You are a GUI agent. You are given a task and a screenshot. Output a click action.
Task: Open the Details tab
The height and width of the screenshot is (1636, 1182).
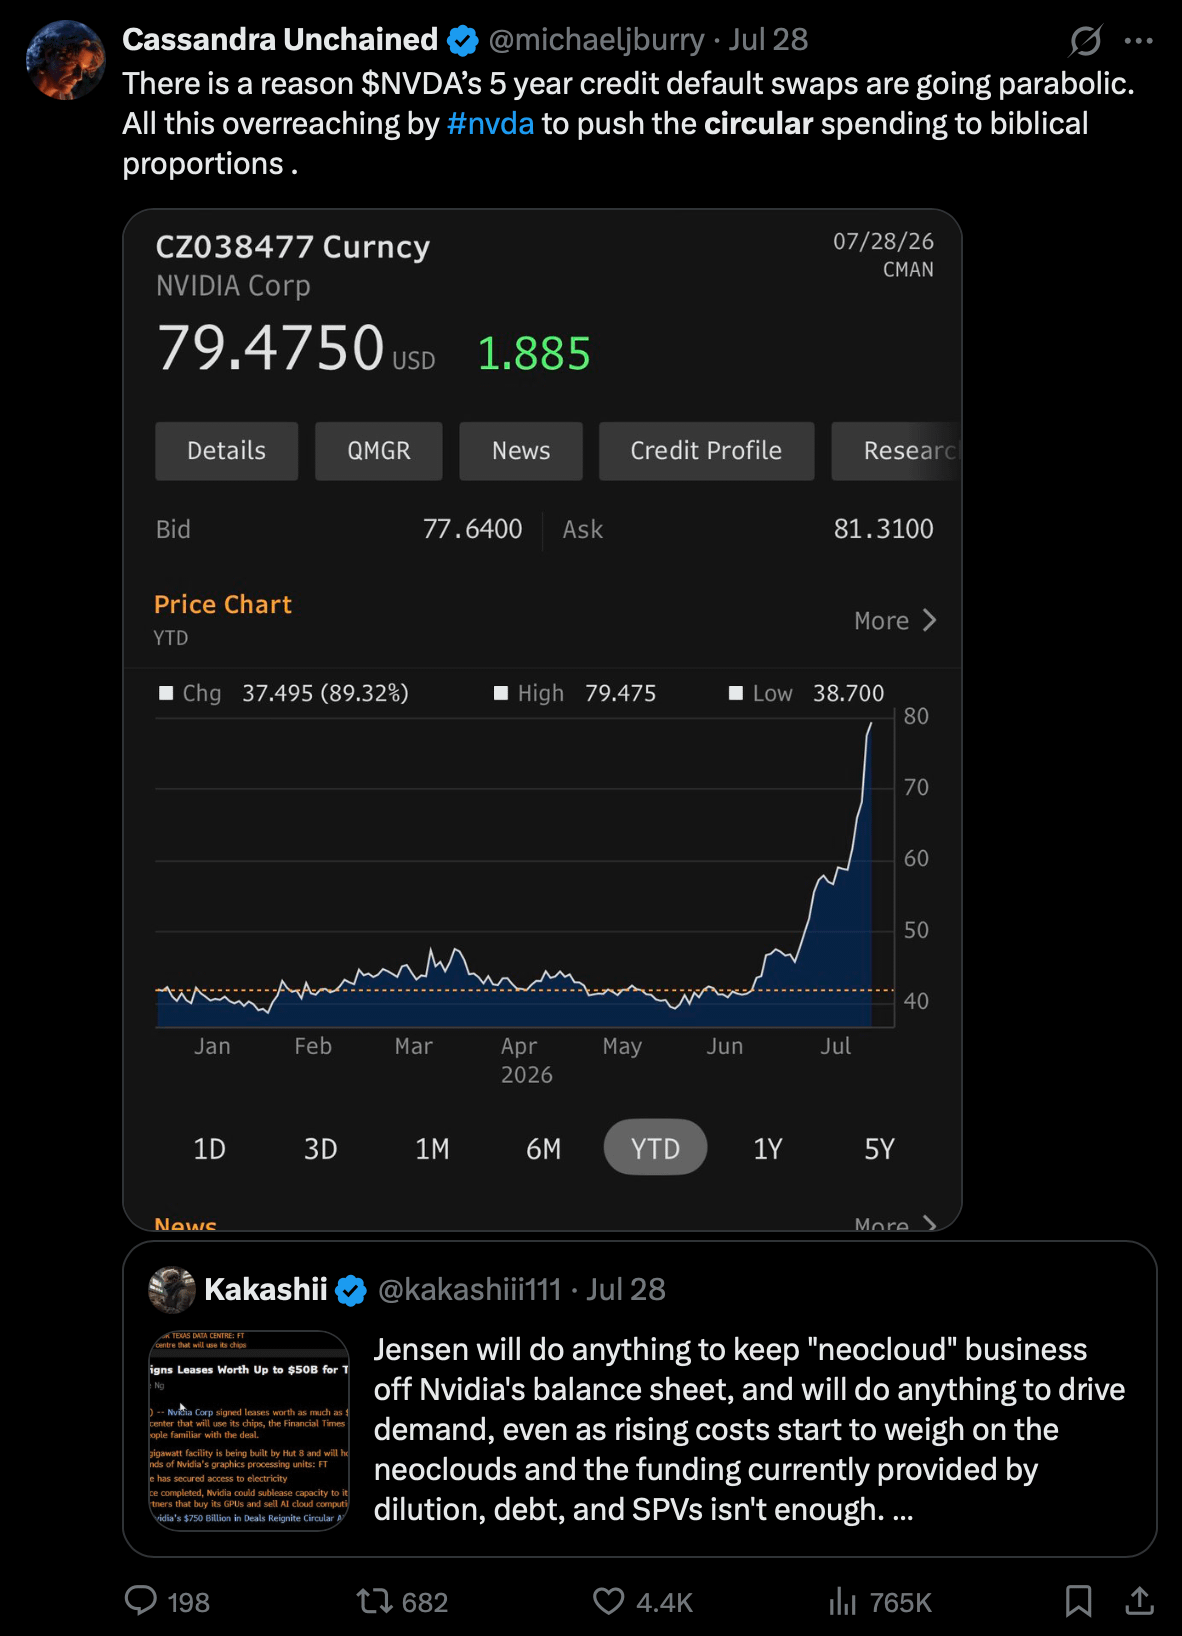point(227,451)
